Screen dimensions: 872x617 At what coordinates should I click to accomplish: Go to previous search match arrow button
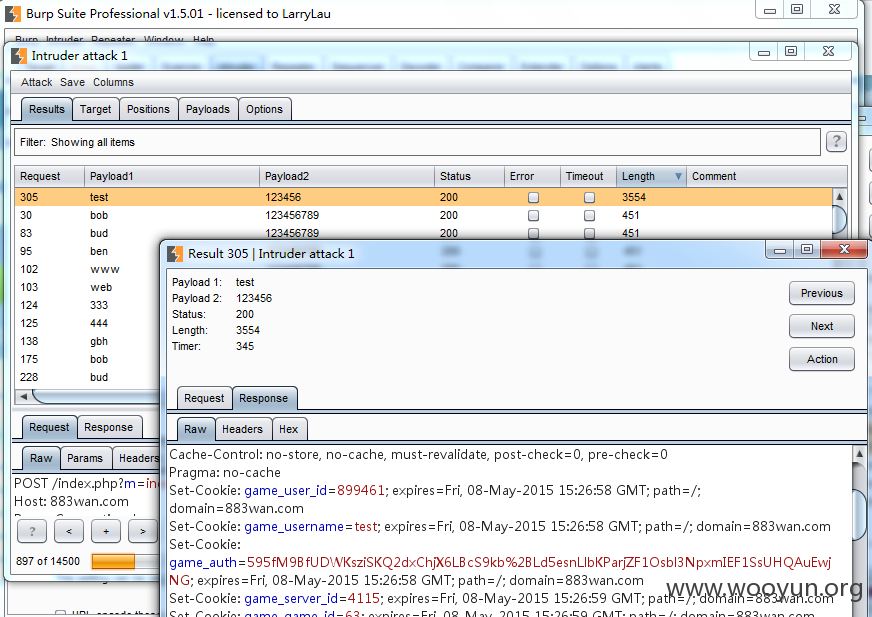pos(69,531)
